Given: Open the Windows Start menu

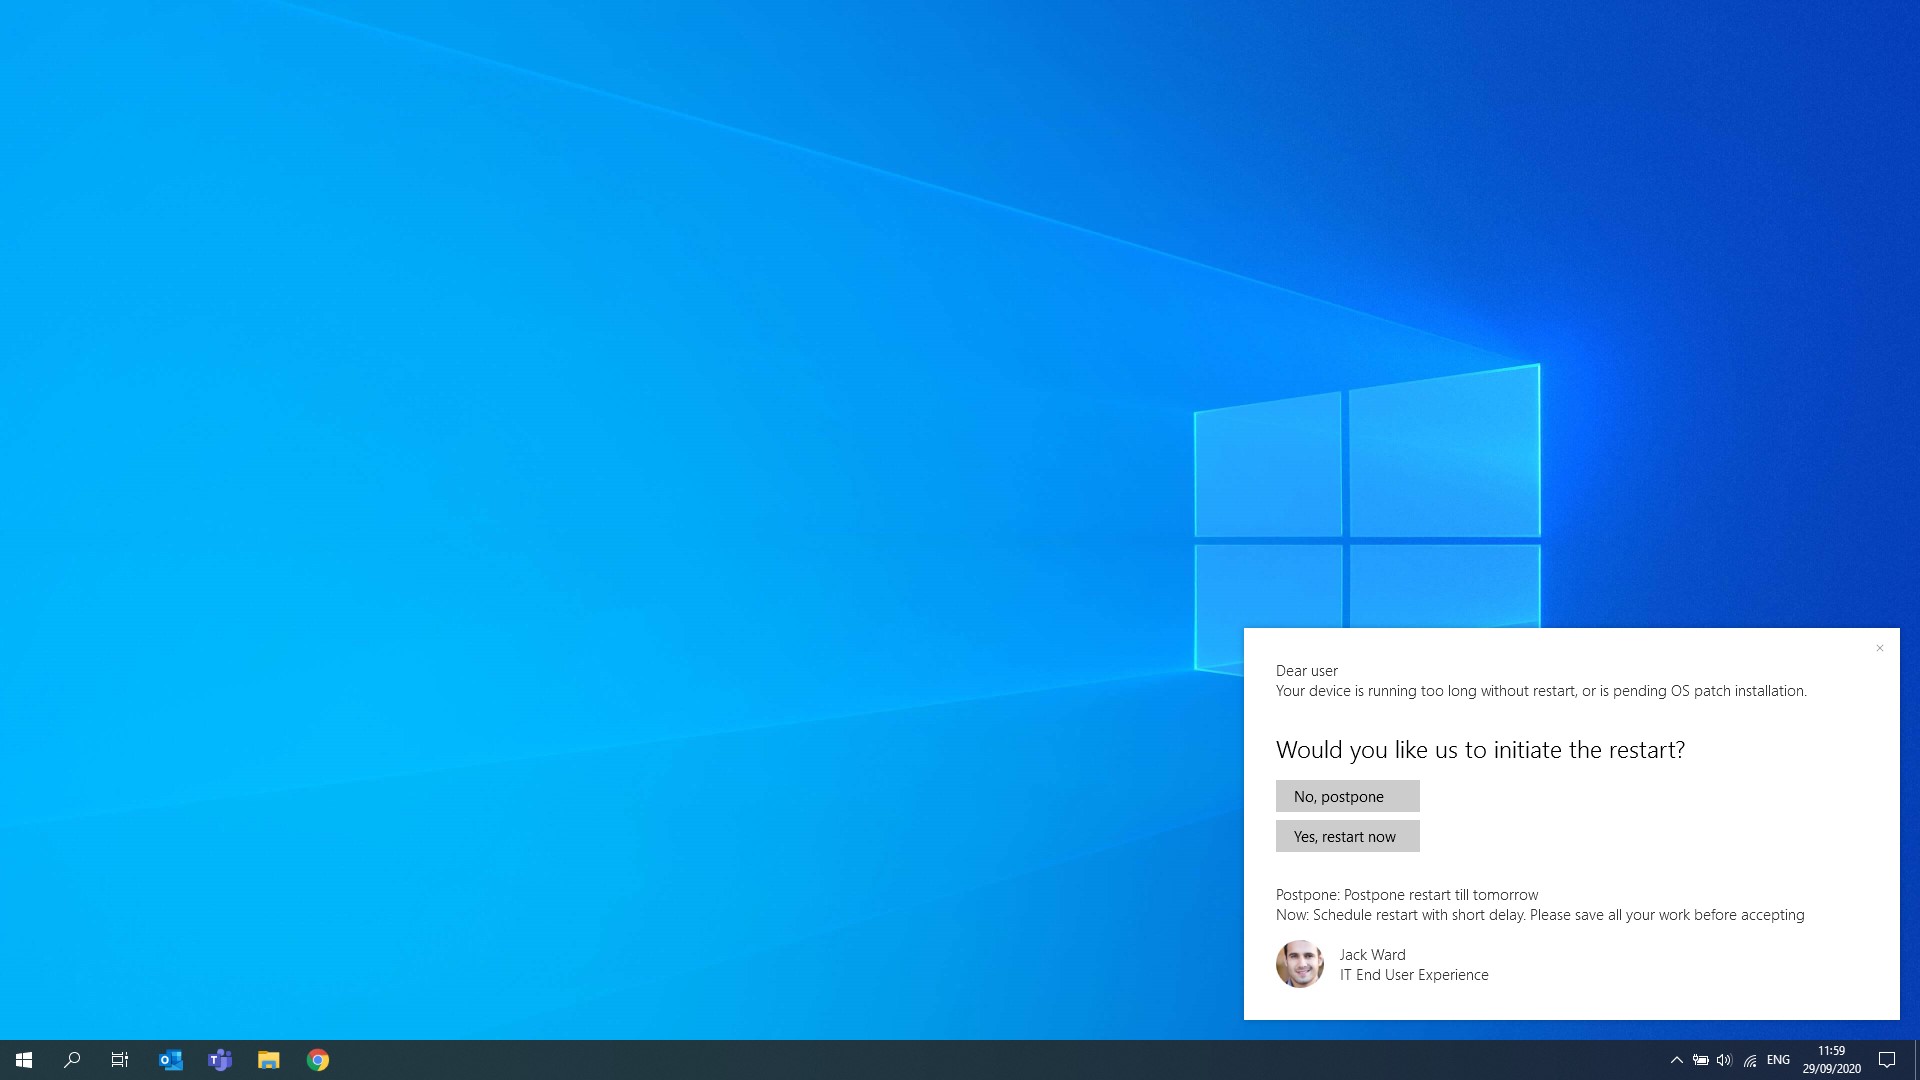Looking at the screenshot, I should coord(24,1060).
